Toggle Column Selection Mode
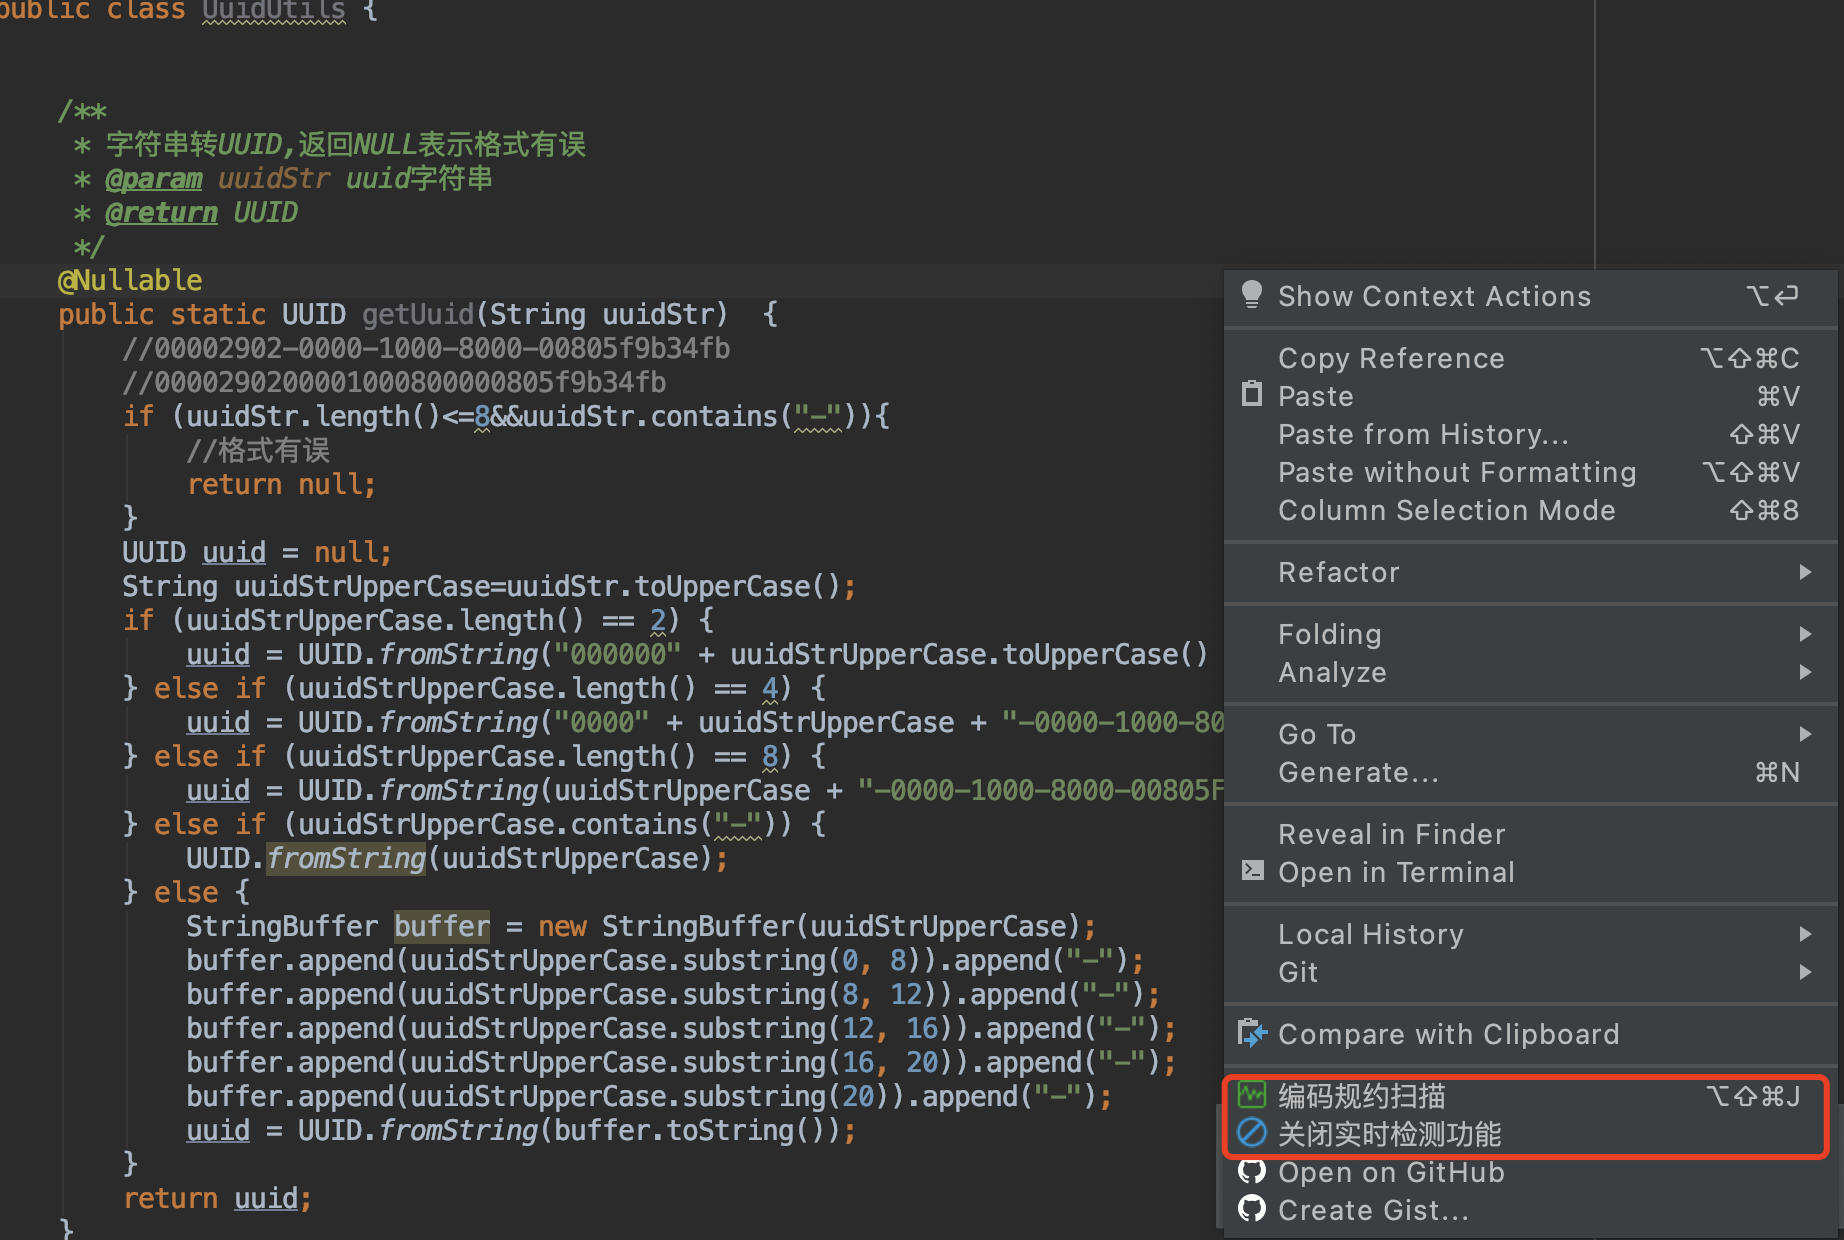Image resolution: width=1844 pixels, height=1240 pixels. coord(1446,510)
